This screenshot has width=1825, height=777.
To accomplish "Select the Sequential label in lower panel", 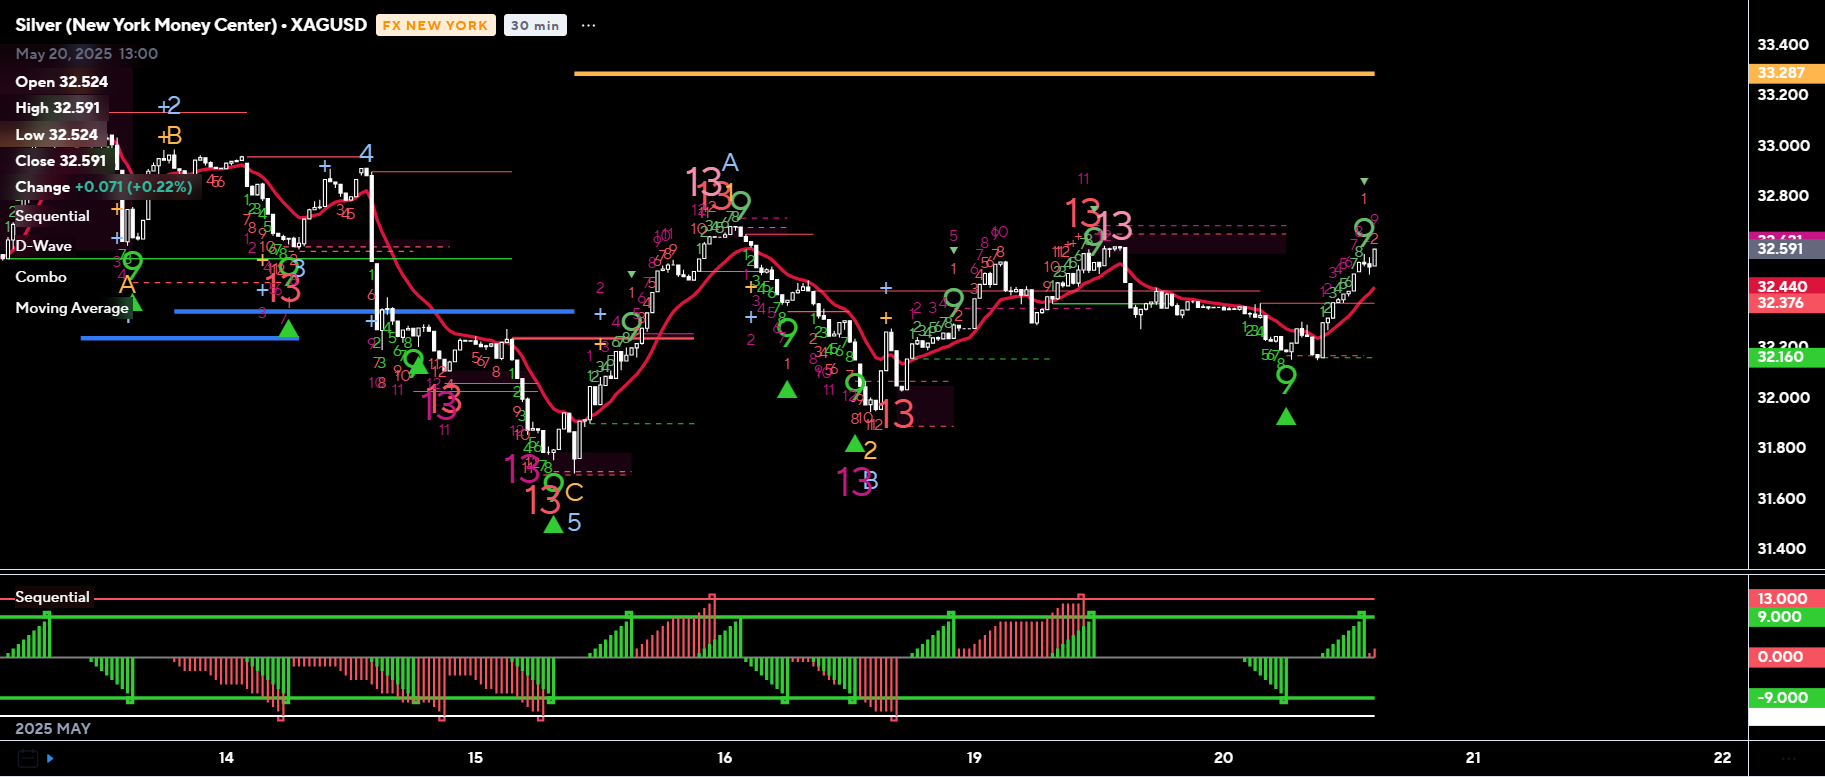I will pyautogui.click(x=52, y=597).
